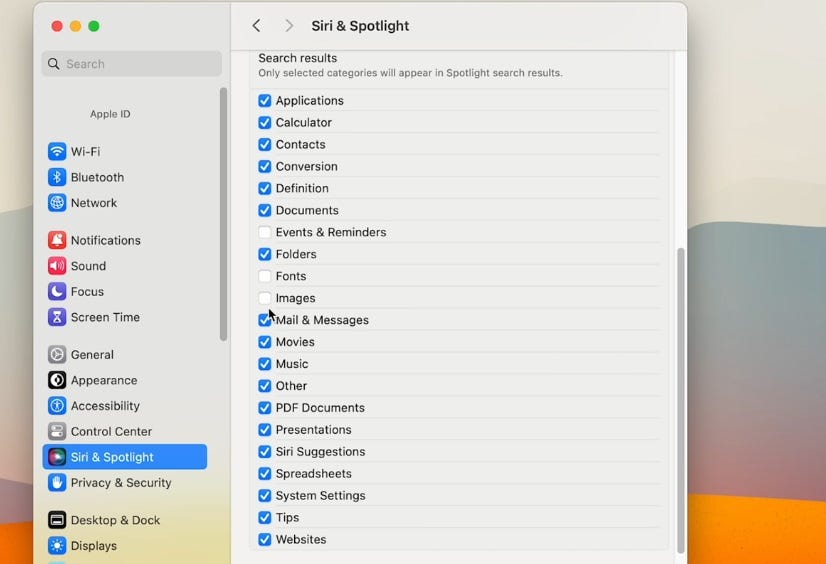
Task: Open Appearance settings
Action: (x=125, y=380)
